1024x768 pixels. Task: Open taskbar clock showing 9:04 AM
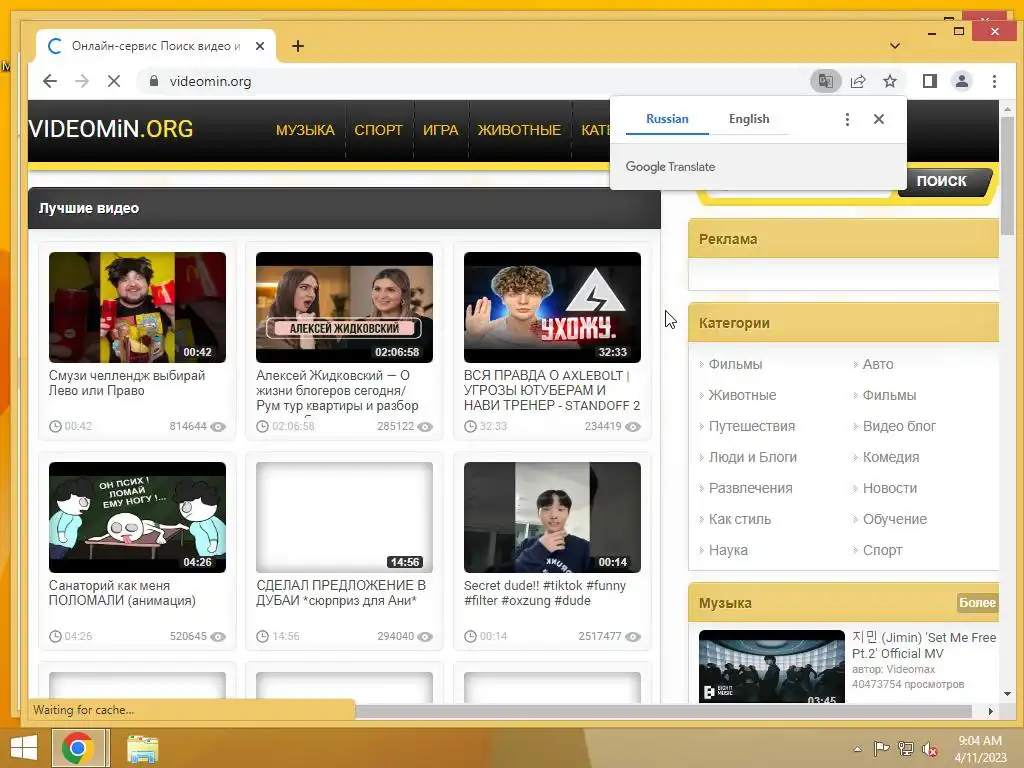click(980, 749)
